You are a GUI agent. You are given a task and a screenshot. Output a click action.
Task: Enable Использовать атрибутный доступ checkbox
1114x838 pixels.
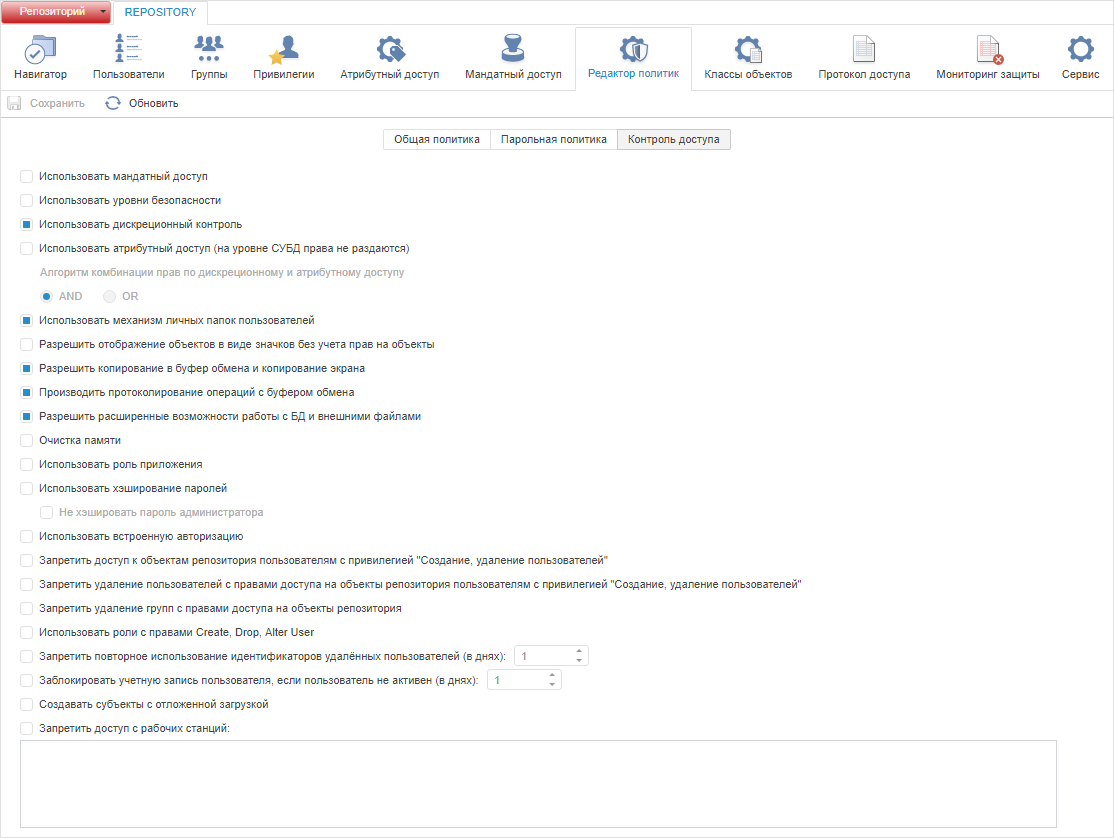coord(26,249)
